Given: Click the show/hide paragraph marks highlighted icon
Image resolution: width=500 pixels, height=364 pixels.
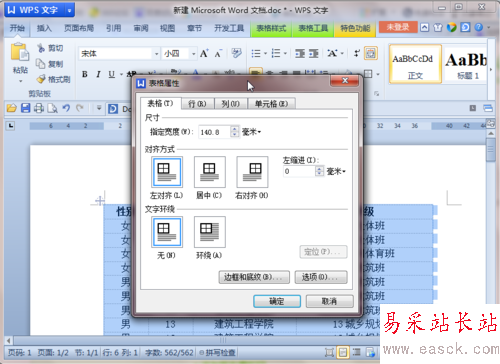Looking at the screenshot, I should [x=371, y=53].
